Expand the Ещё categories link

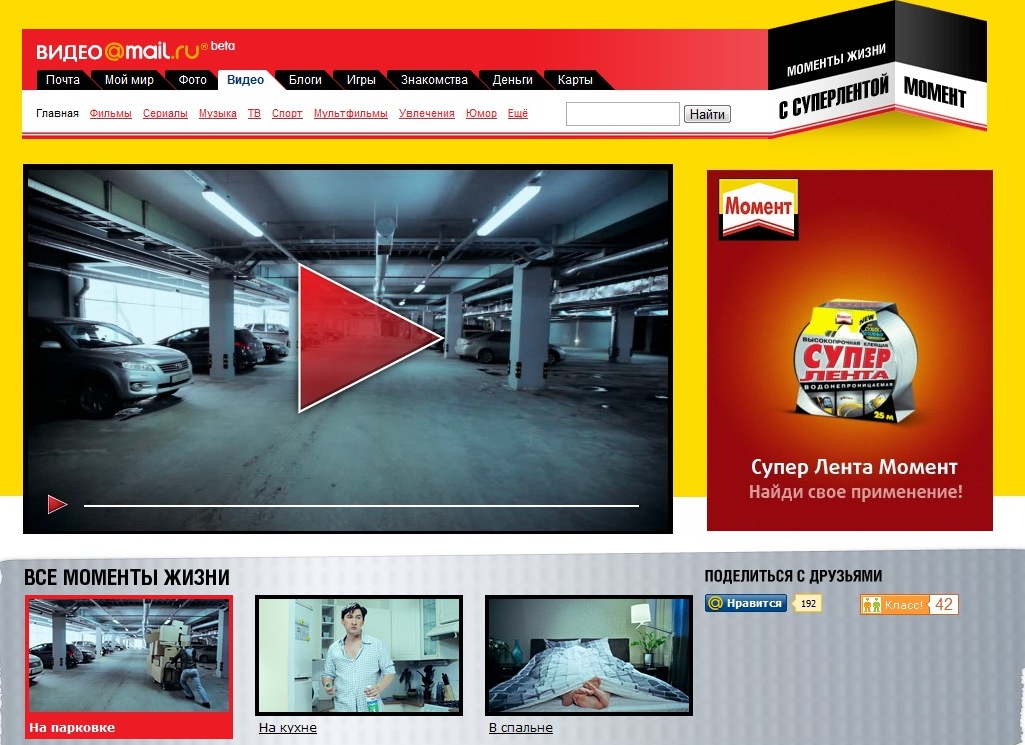[x=518, y=113]
